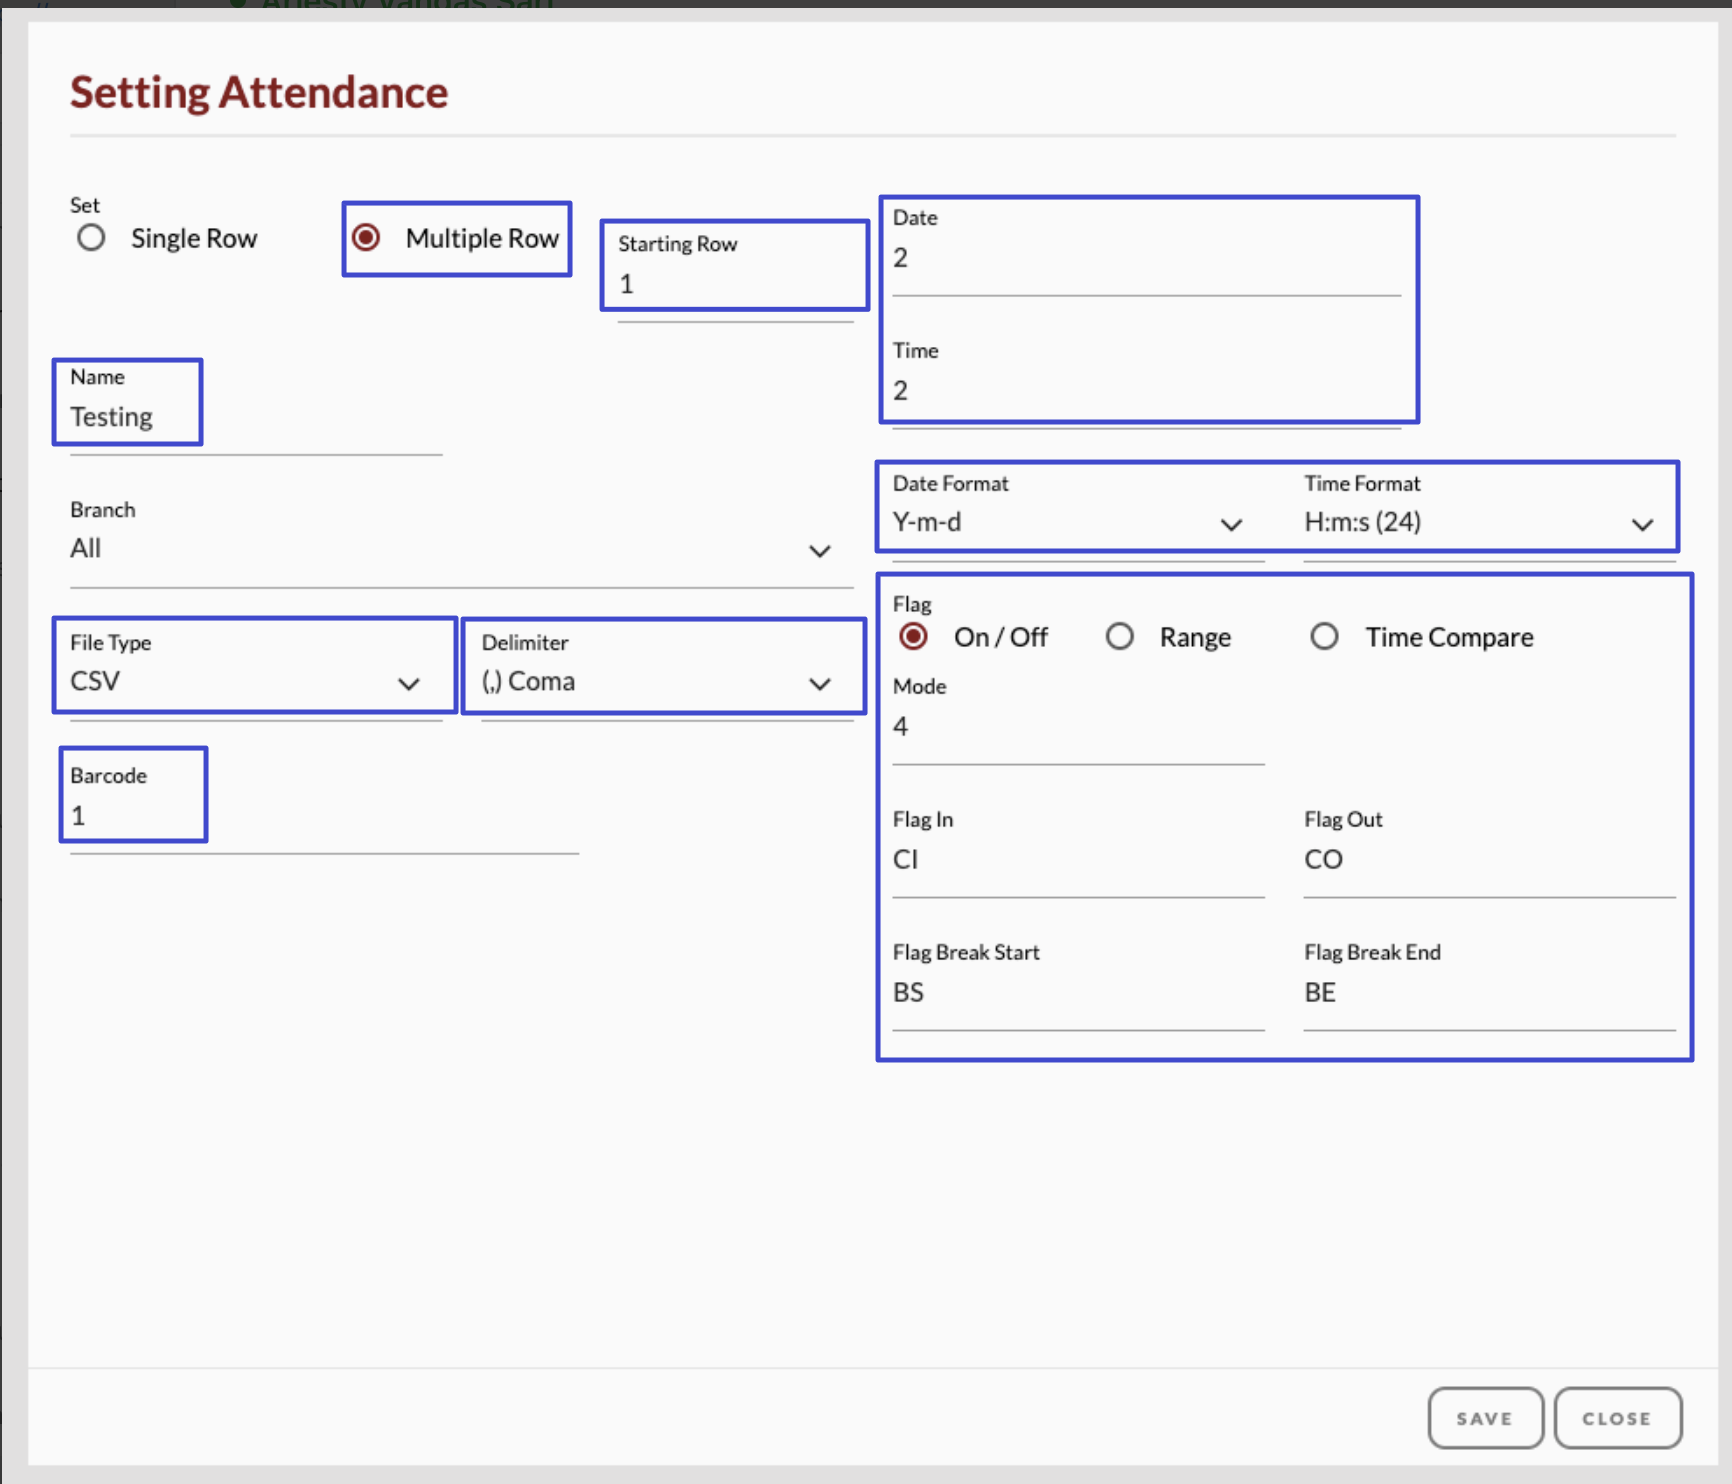Click the Name field containing Testing
1732x1484 pixels.
tap(255, 418)
